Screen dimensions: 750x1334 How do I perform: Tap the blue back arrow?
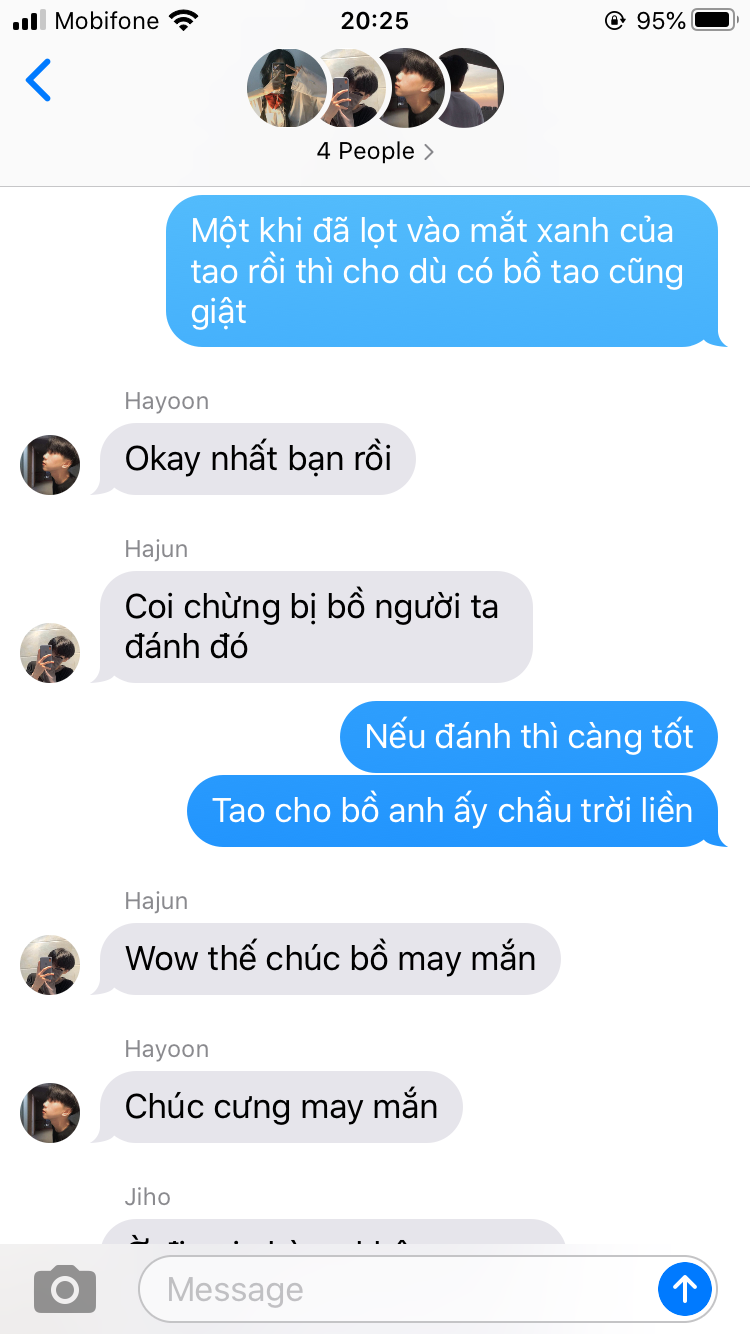pyautogui.click(x=38, y=80)
